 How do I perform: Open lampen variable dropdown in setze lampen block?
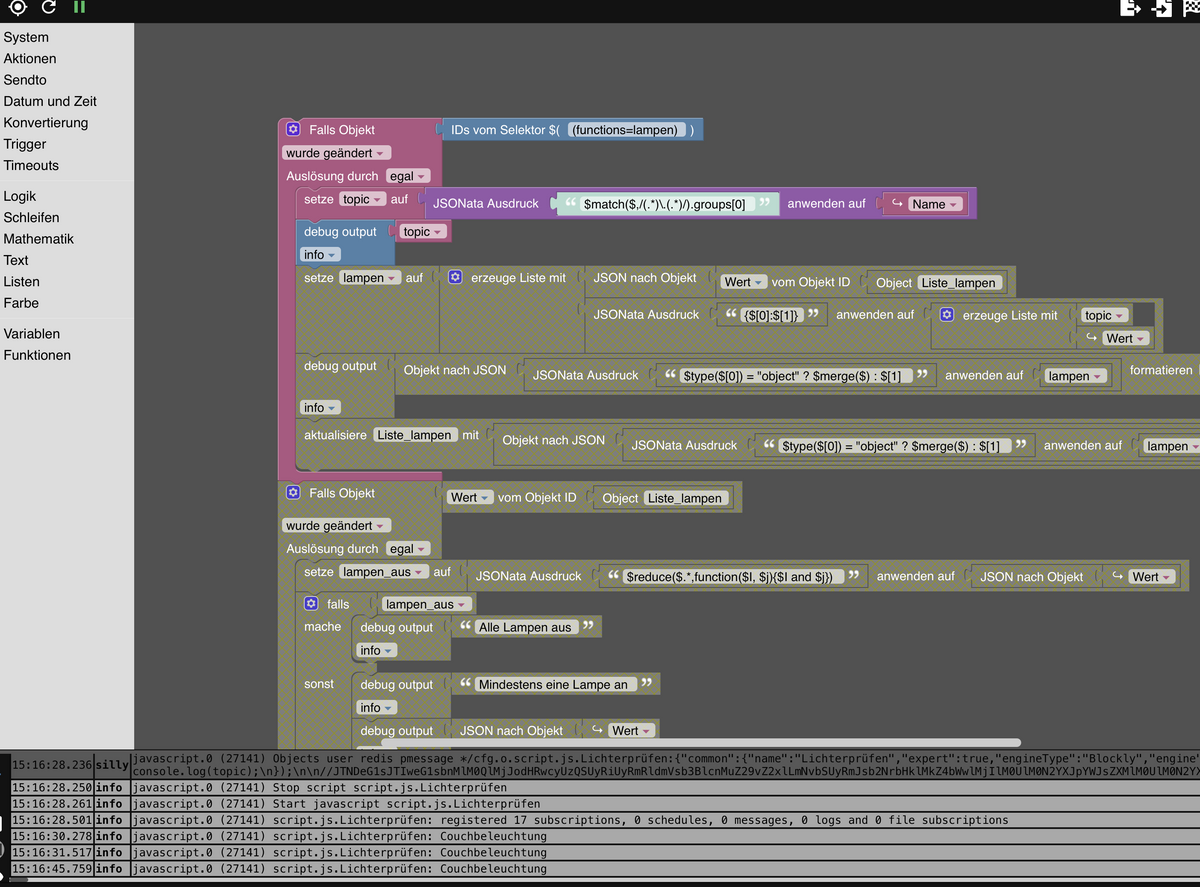coord(370,277)
